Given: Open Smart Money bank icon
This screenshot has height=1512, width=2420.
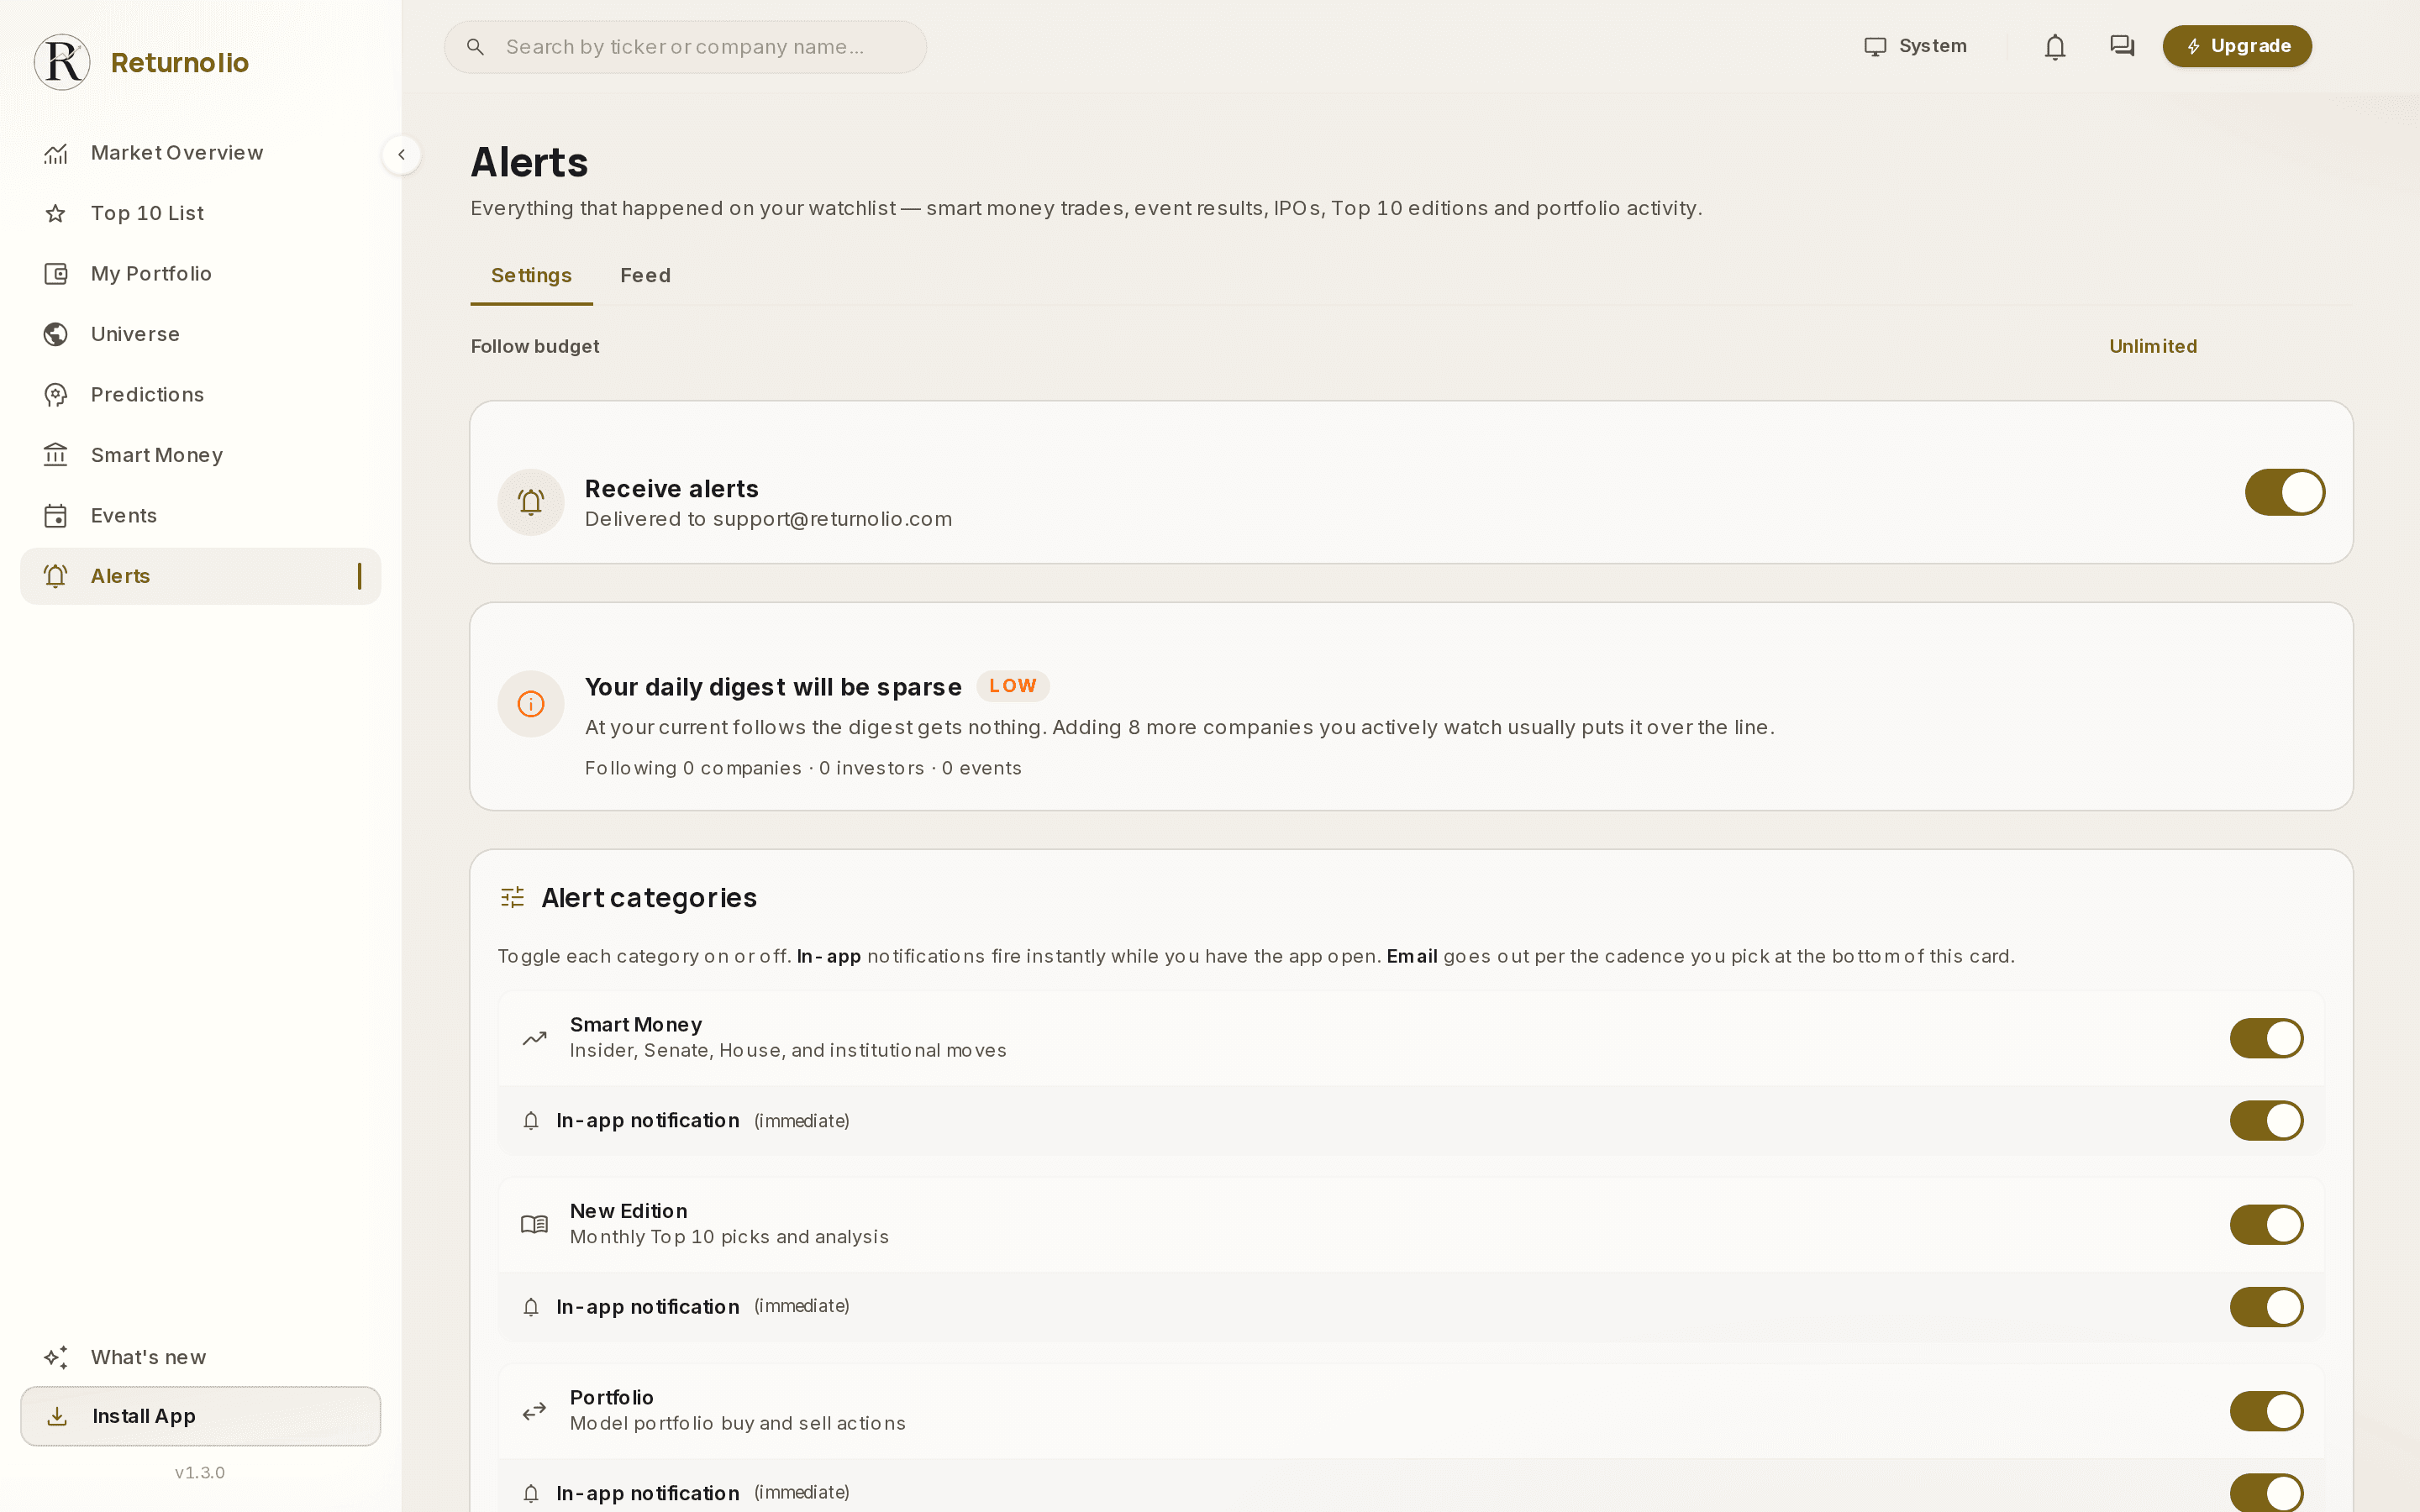Looking at the screenshot, I should pos(56,455).
